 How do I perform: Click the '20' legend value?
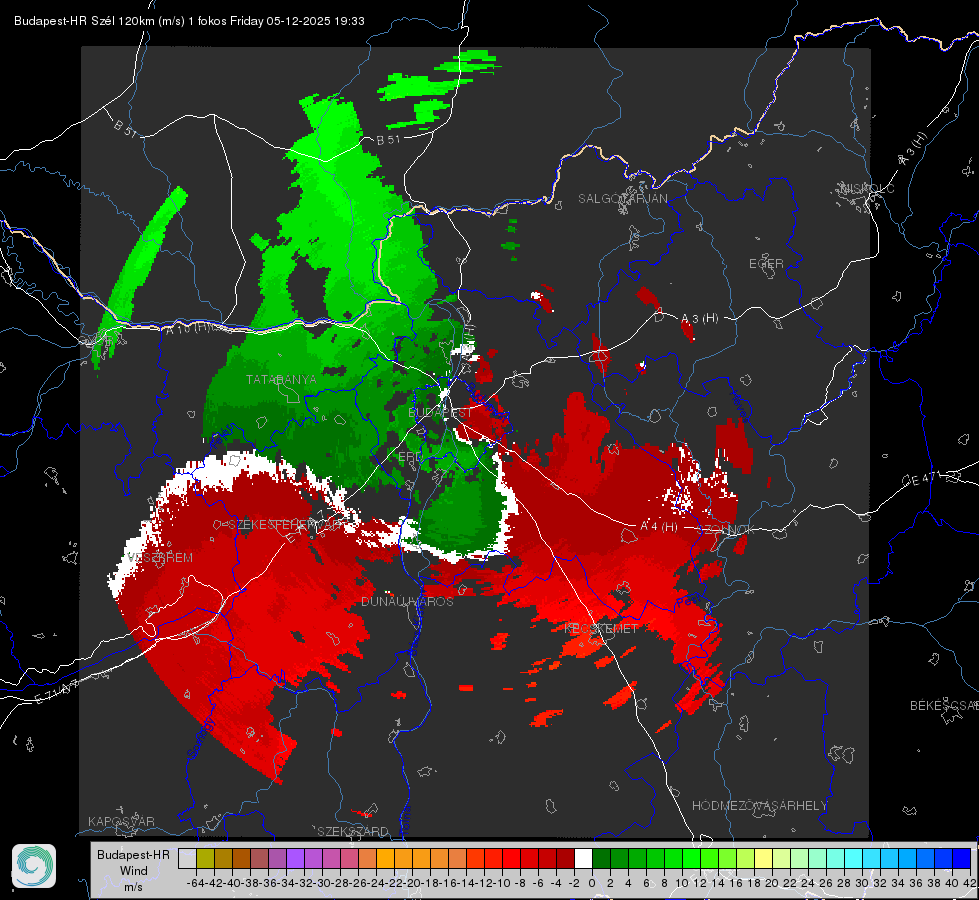[772, 883]
